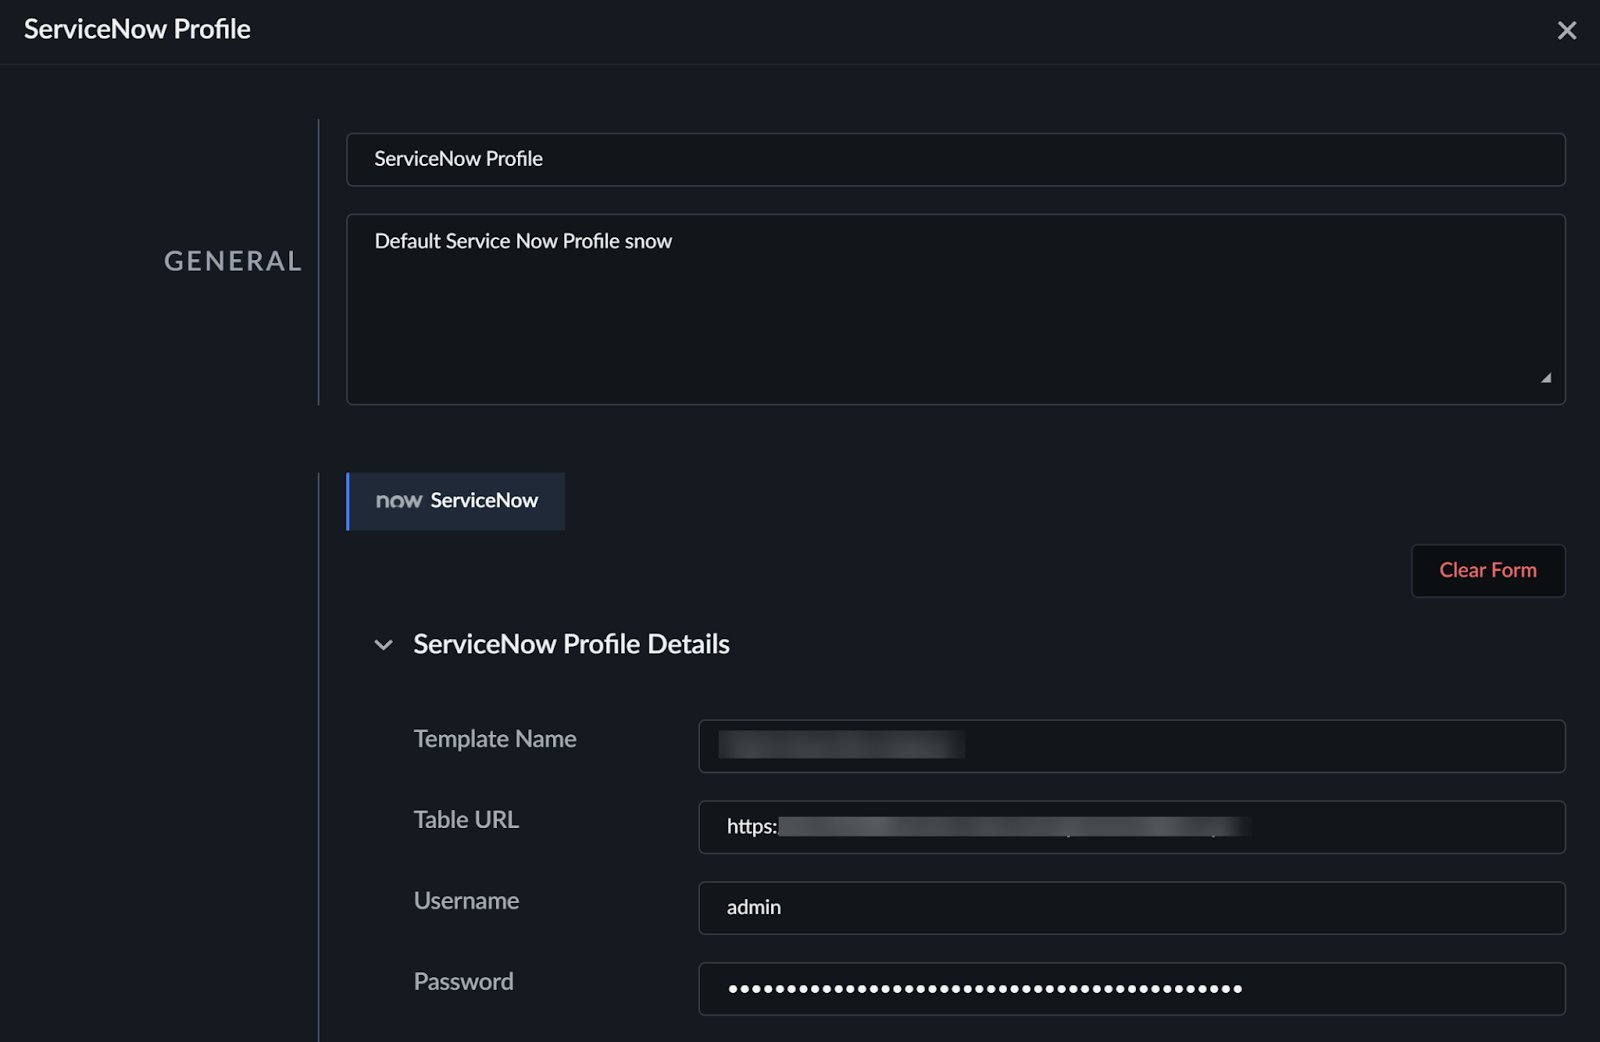Click the description box resize handle
This screenshot has height=1042, width=1600.
(1546, 378)
